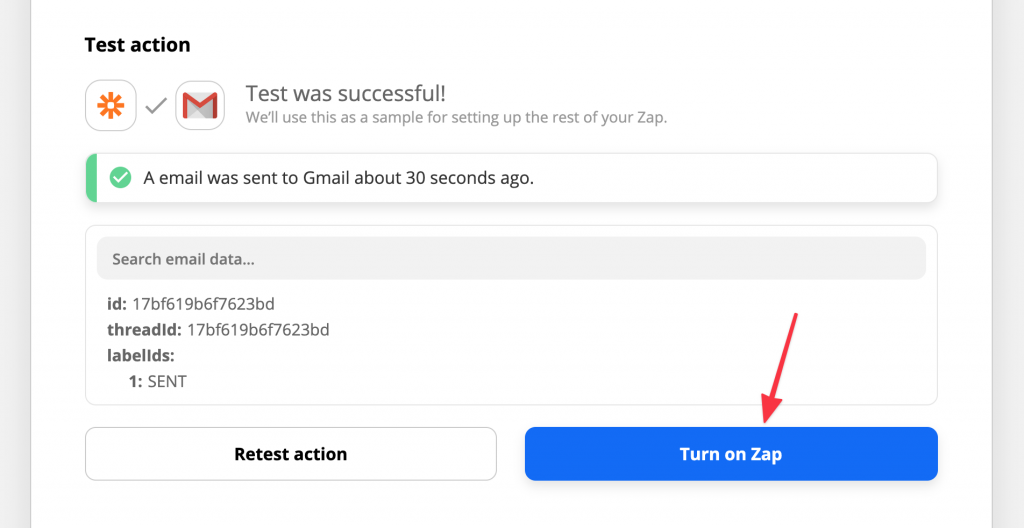Screen dimensions: 1024x528
Task: Click the threadId value text
Action: [x=258, y=329]
